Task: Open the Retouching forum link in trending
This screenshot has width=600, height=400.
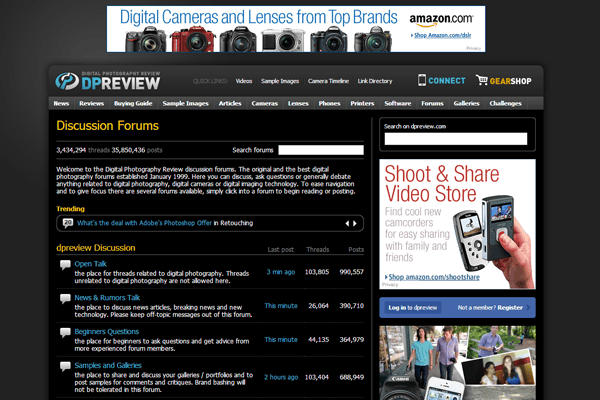Action: click(236, 223)
